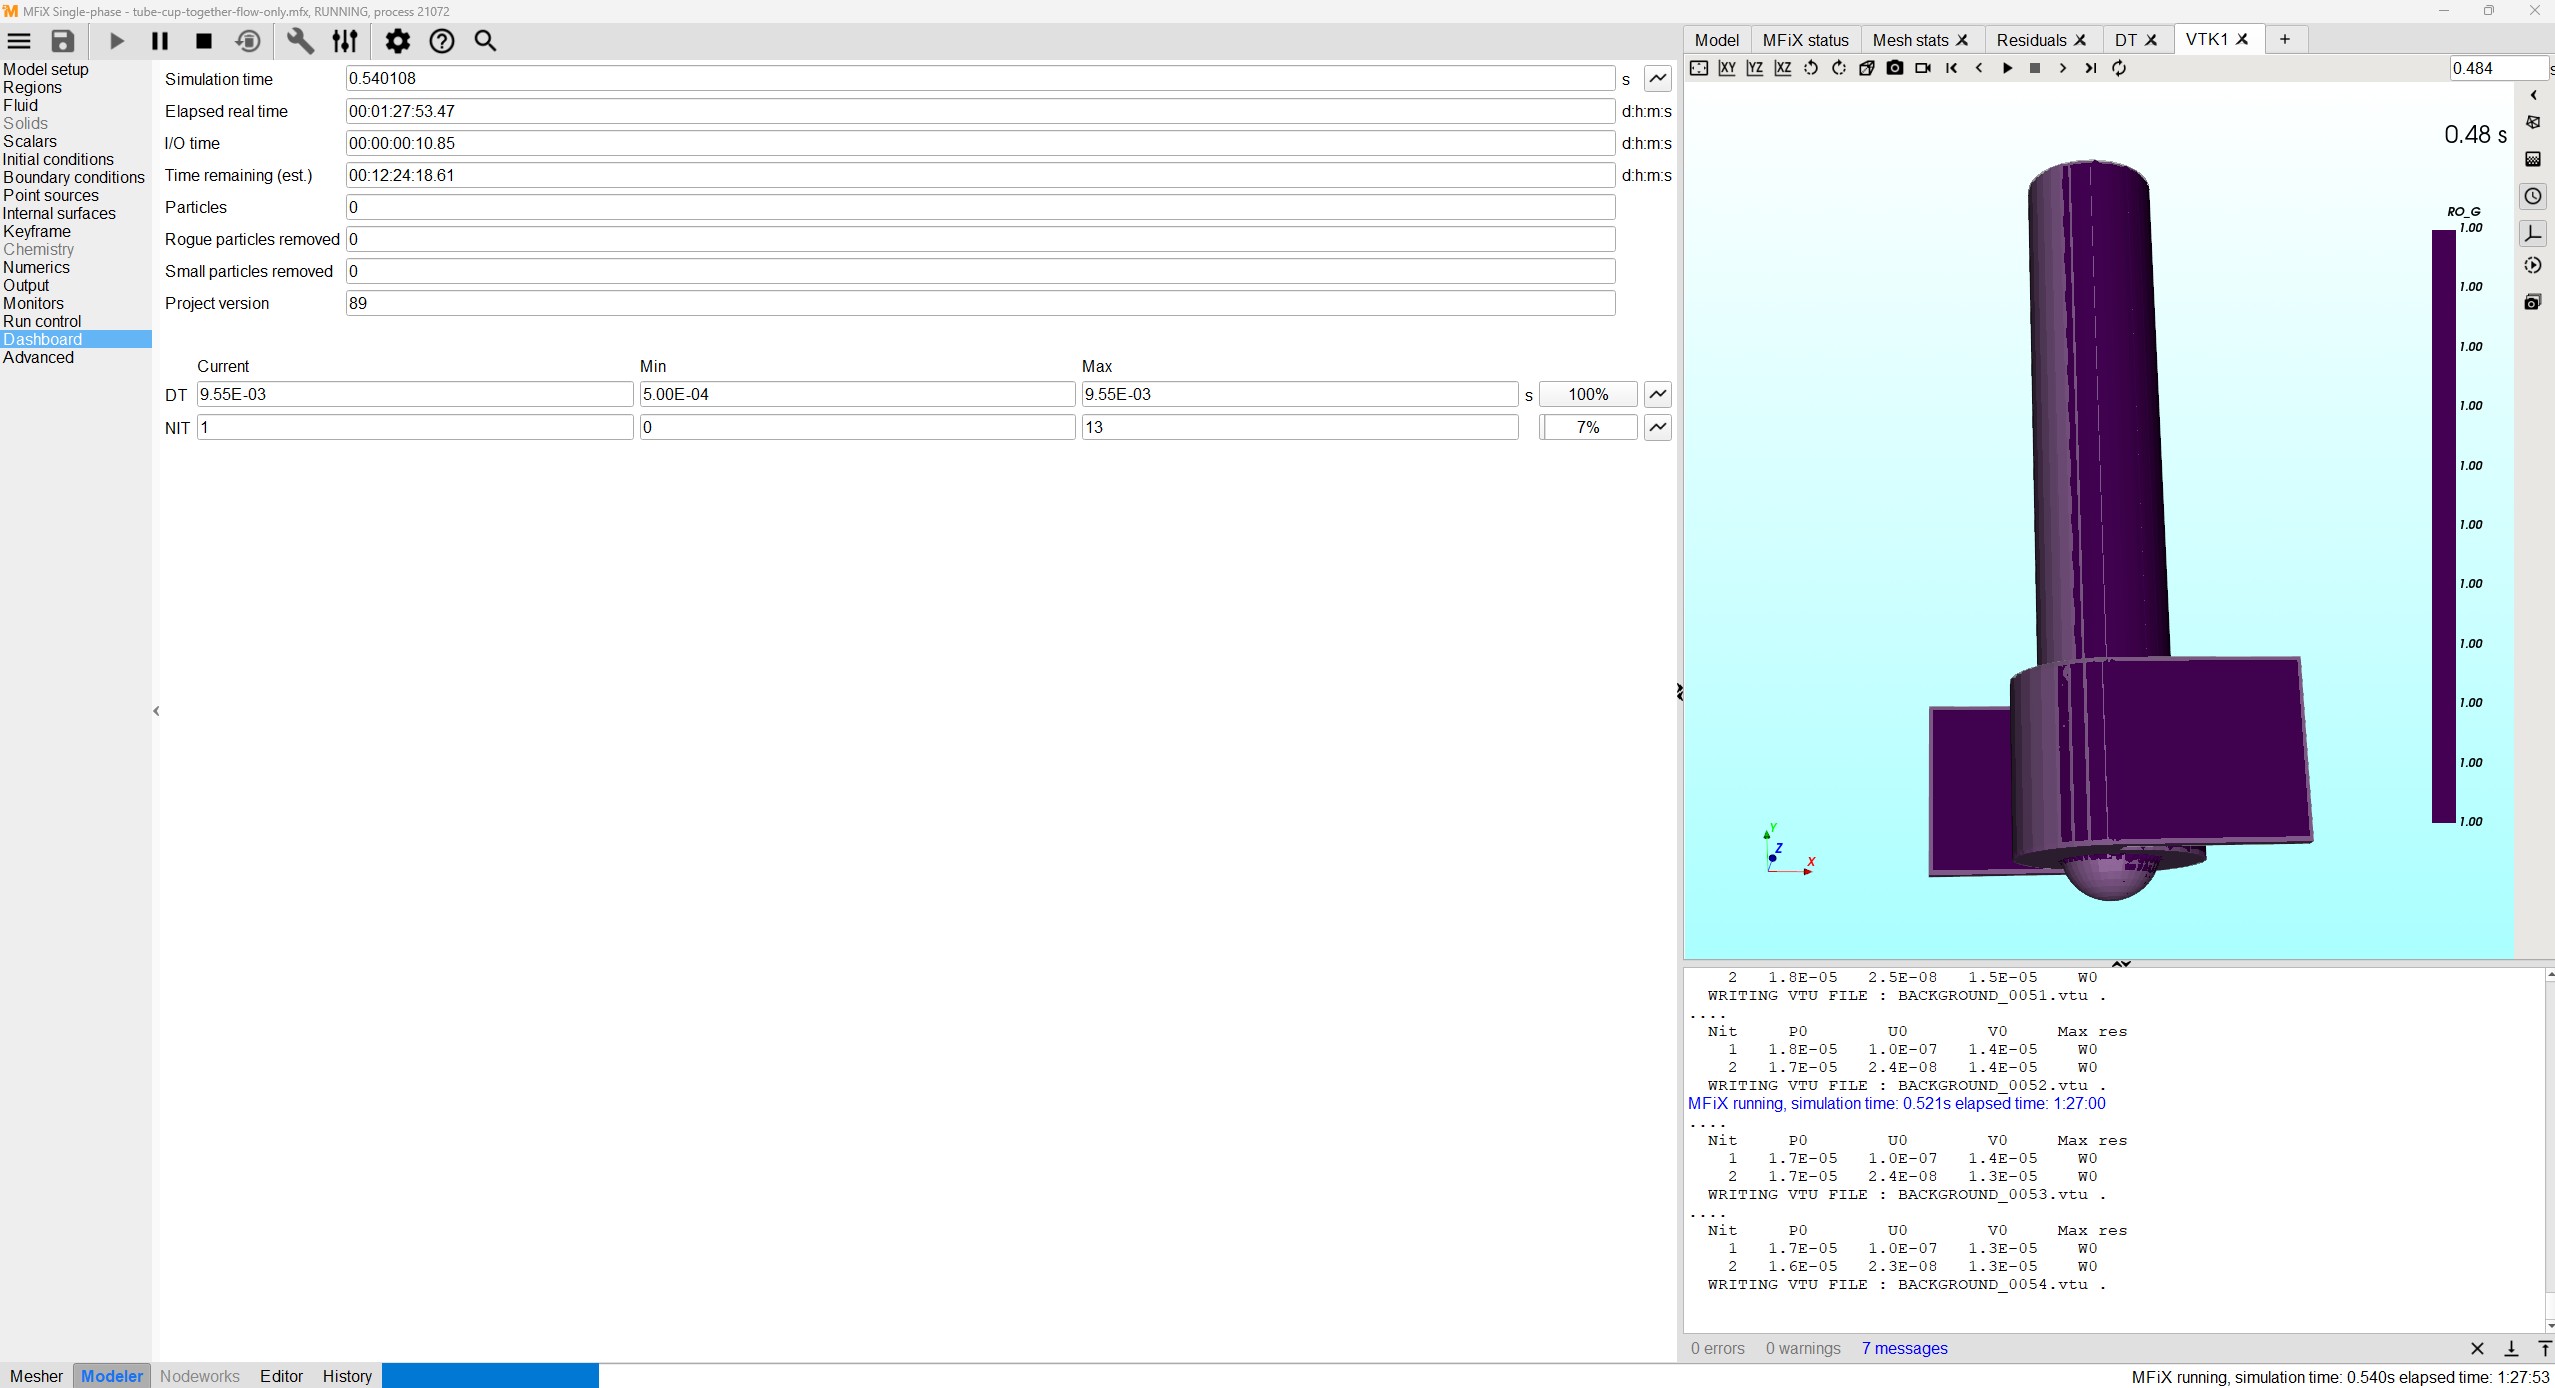
Task: Save the project with the disk icon
Action: coord(63,41)
